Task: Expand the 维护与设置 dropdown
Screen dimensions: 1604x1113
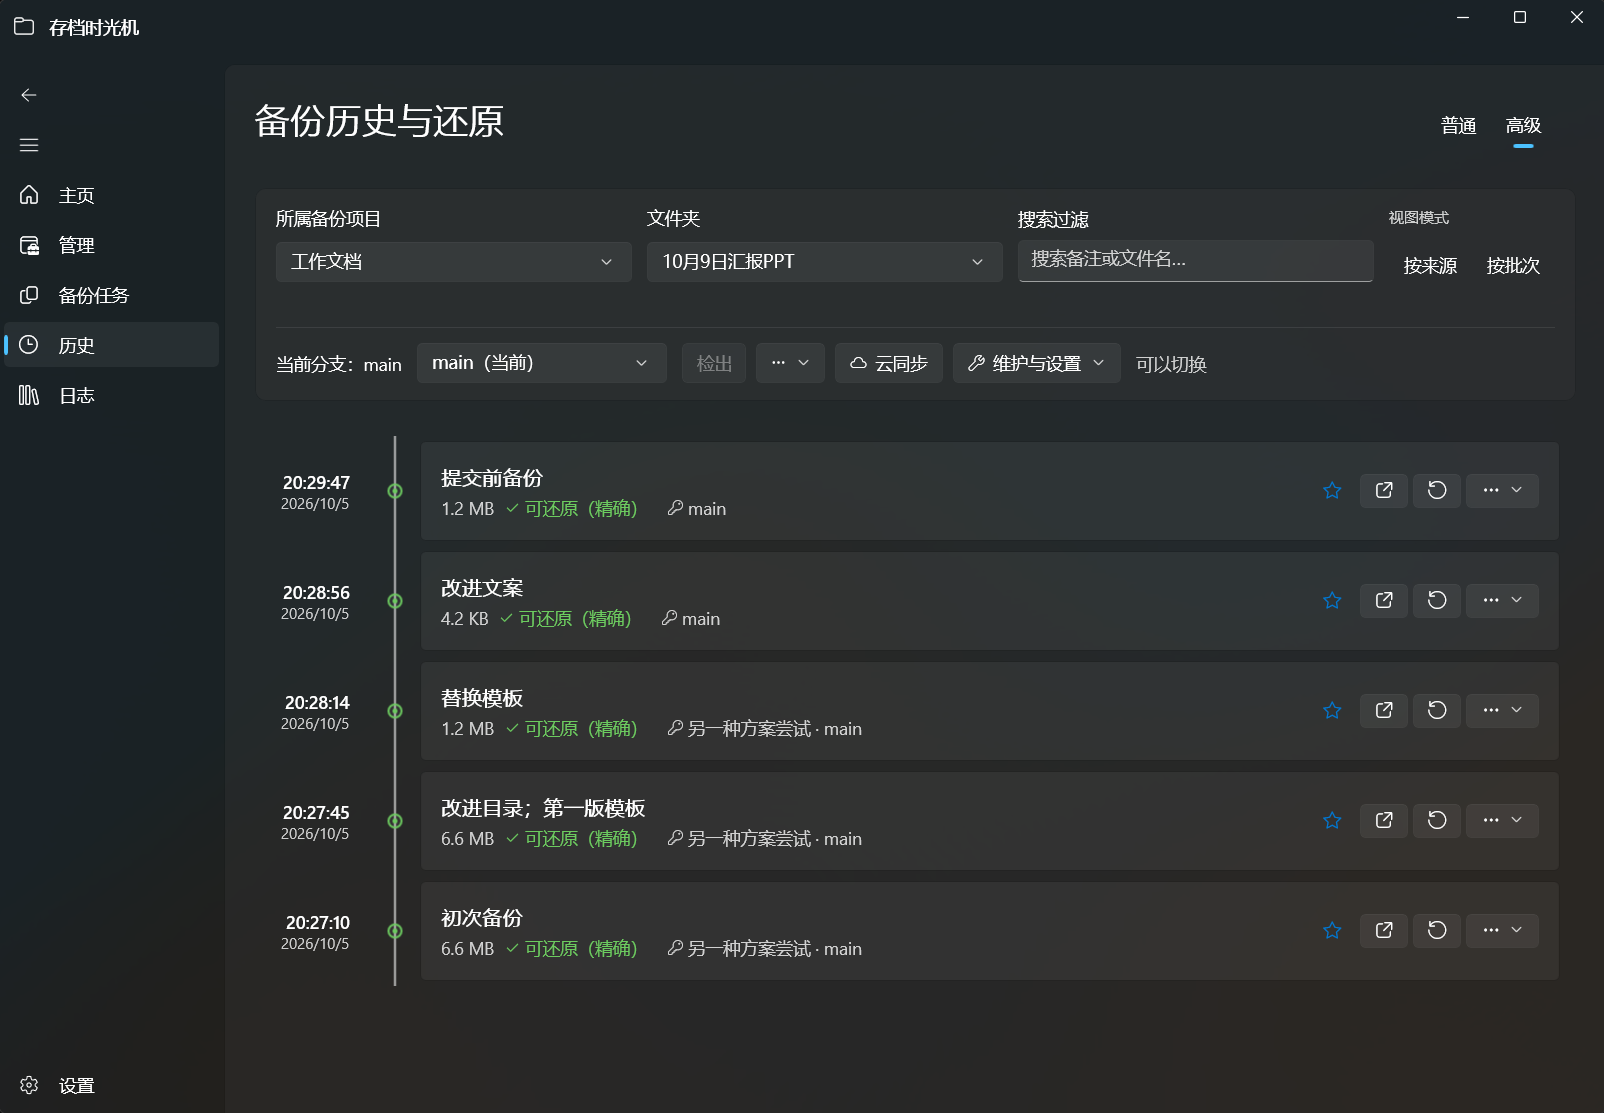Action: pos(1036,363)
